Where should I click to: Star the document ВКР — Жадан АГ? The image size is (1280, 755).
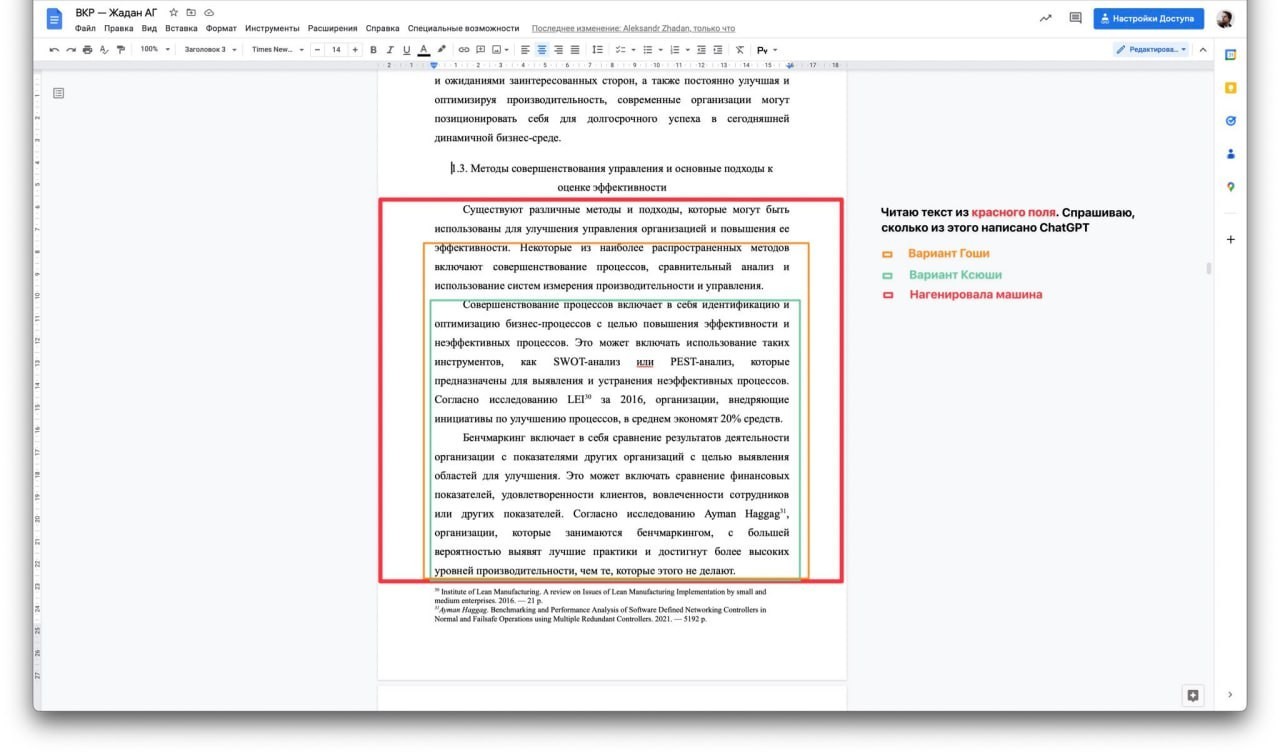coord(174,13)
